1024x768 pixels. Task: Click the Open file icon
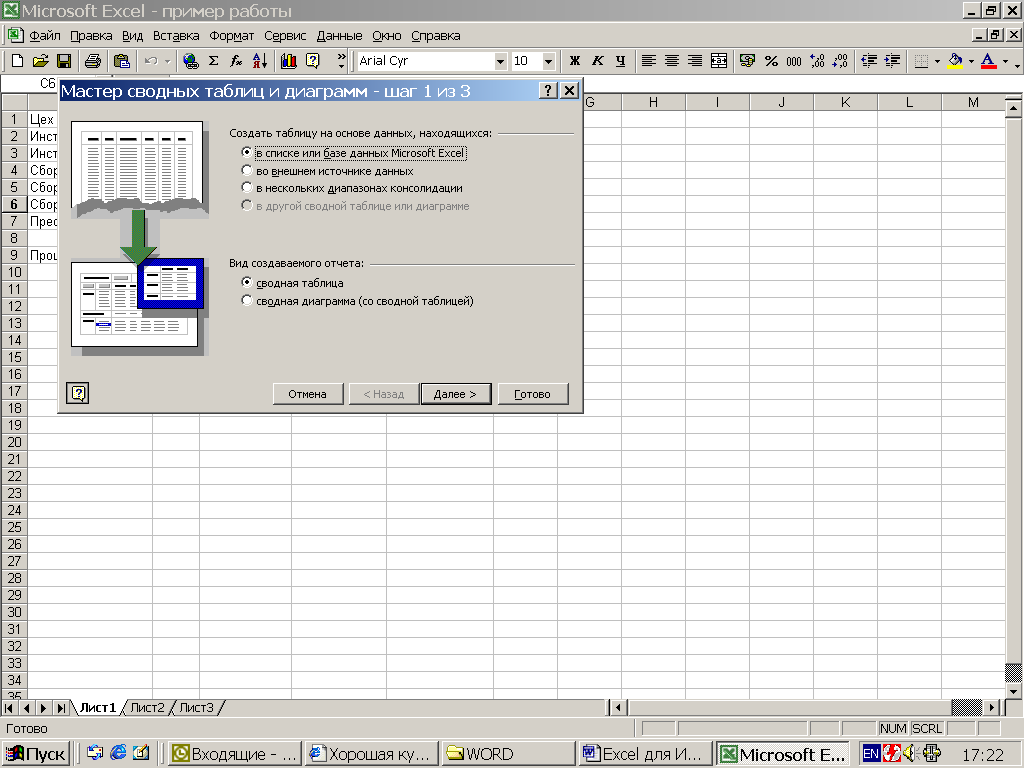[40, 61]
